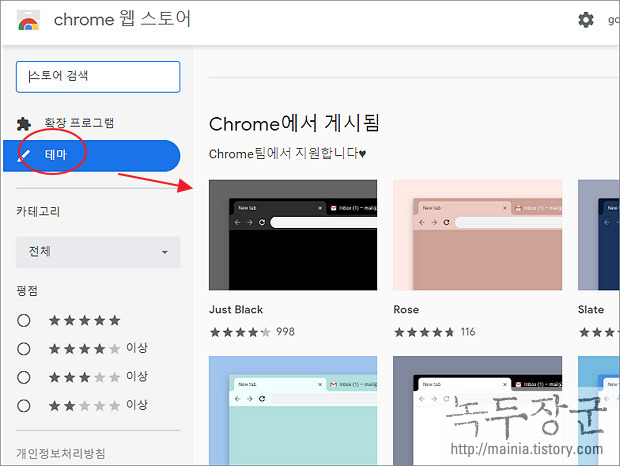Open the Just Black theme thumbnail

[x=293, y=235]
